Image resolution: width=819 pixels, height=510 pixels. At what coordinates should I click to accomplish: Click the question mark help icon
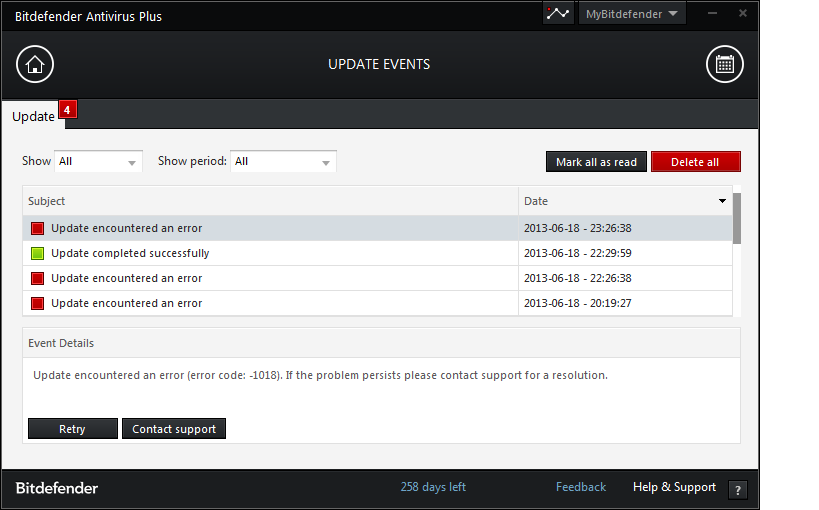click(x=738, y=490)
